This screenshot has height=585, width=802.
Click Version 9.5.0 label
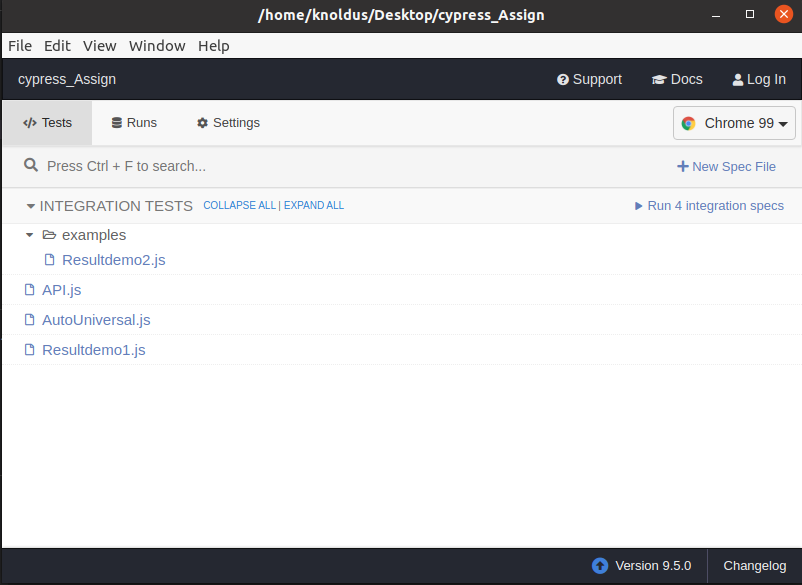653,566
